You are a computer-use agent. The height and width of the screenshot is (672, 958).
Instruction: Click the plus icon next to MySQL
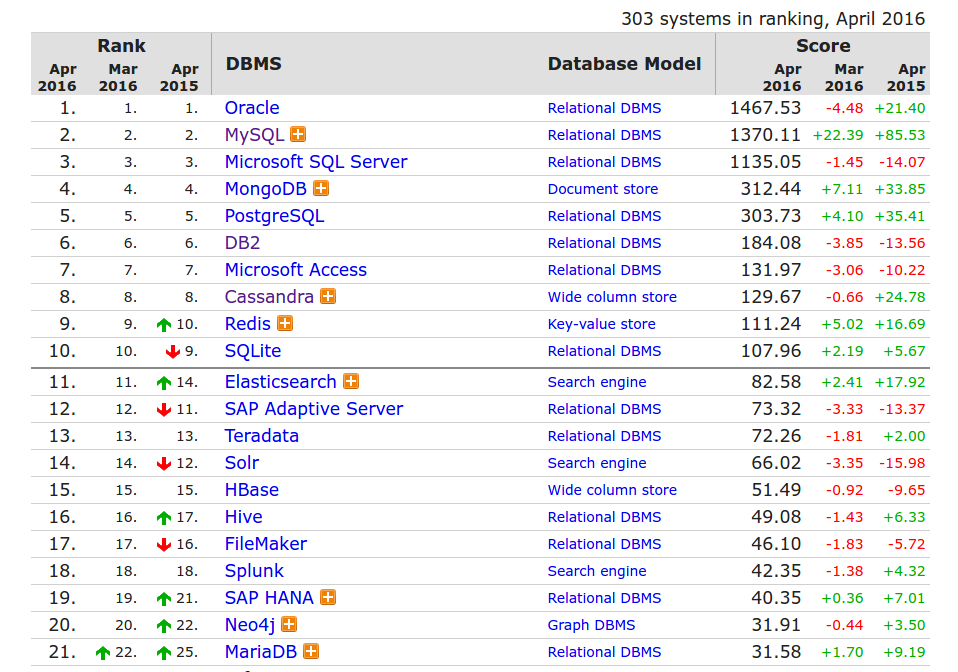point(298,135)
